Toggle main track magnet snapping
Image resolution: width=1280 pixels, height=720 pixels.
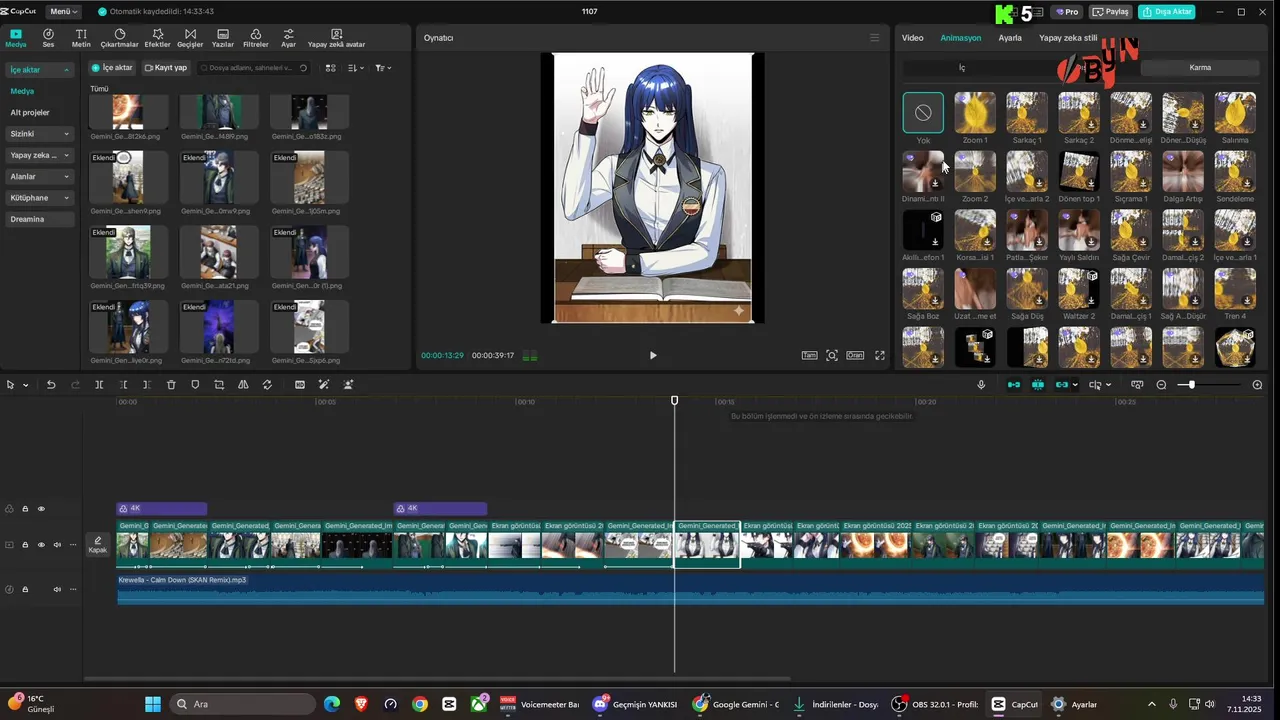coord(1014,385)
